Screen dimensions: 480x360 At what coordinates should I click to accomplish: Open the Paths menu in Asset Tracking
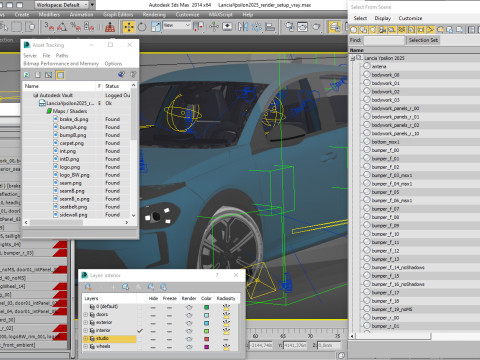[62, 55]
